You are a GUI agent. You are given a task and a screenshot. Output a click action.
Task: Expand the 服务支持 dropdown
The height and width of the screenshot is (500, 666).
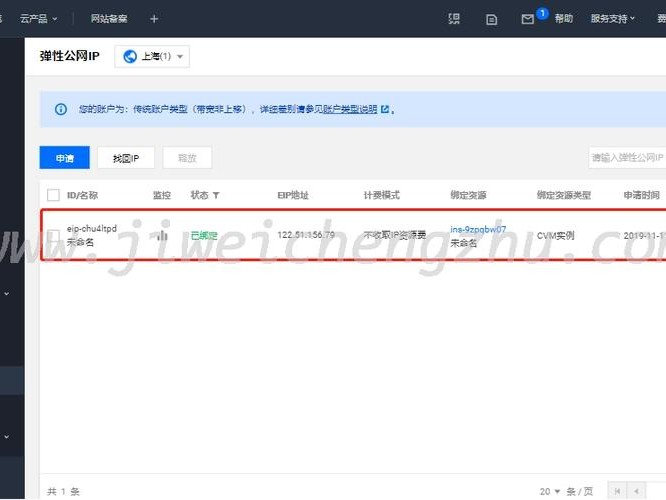(612, 18)
